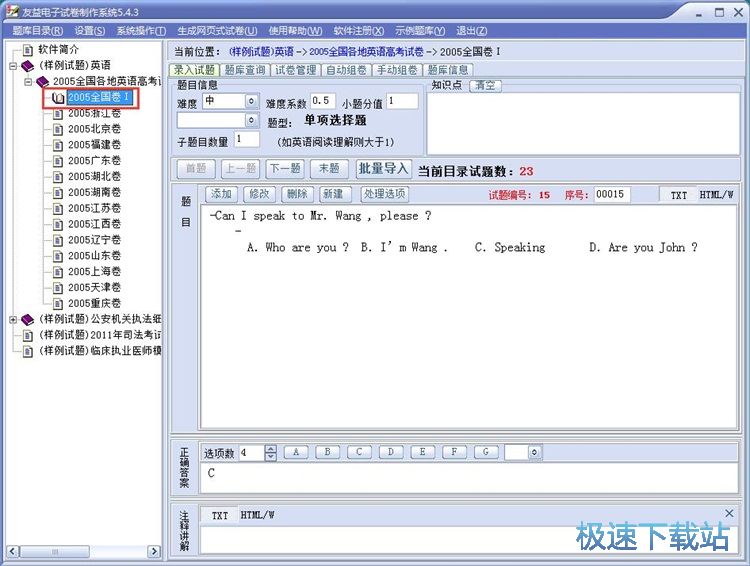750x566 pixels.
Task: Click the 退出(Z) menu item
Action: pos(471,31)
